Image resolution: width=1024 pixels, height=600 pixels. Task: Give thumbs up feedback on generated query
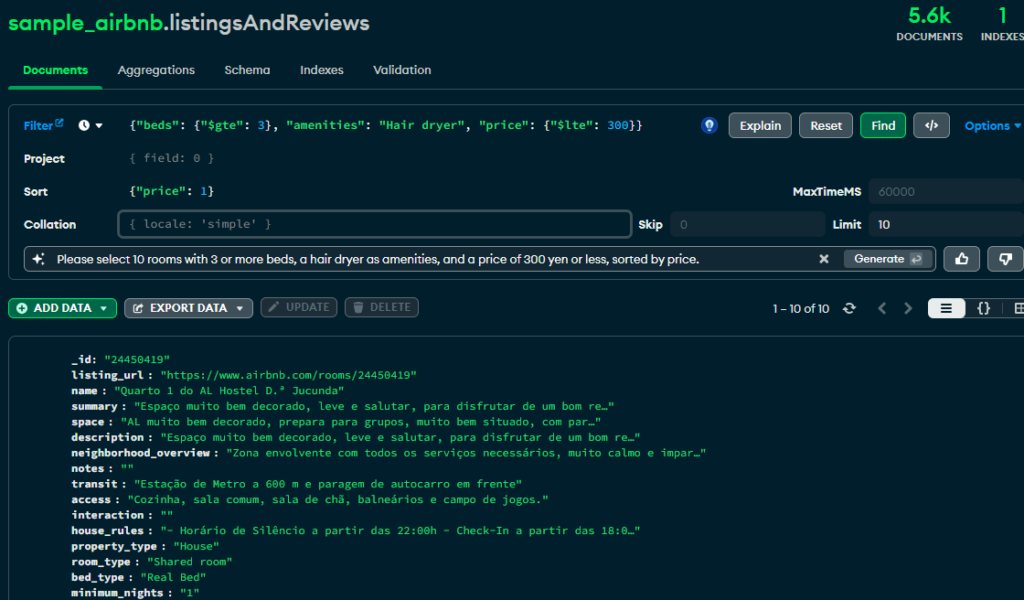[x=961, y=259]
